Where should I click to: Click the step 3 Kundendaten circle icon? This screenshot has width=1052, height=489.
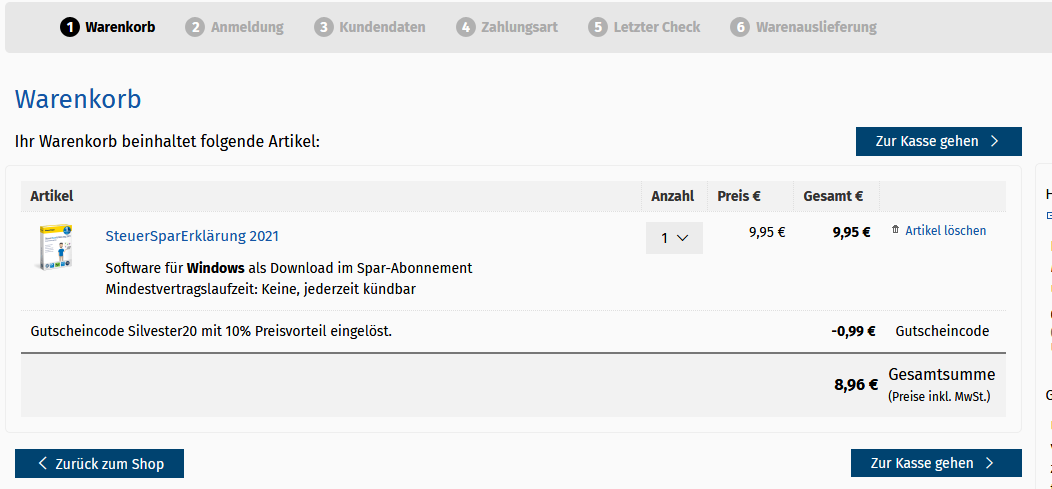tap(323, 28)
